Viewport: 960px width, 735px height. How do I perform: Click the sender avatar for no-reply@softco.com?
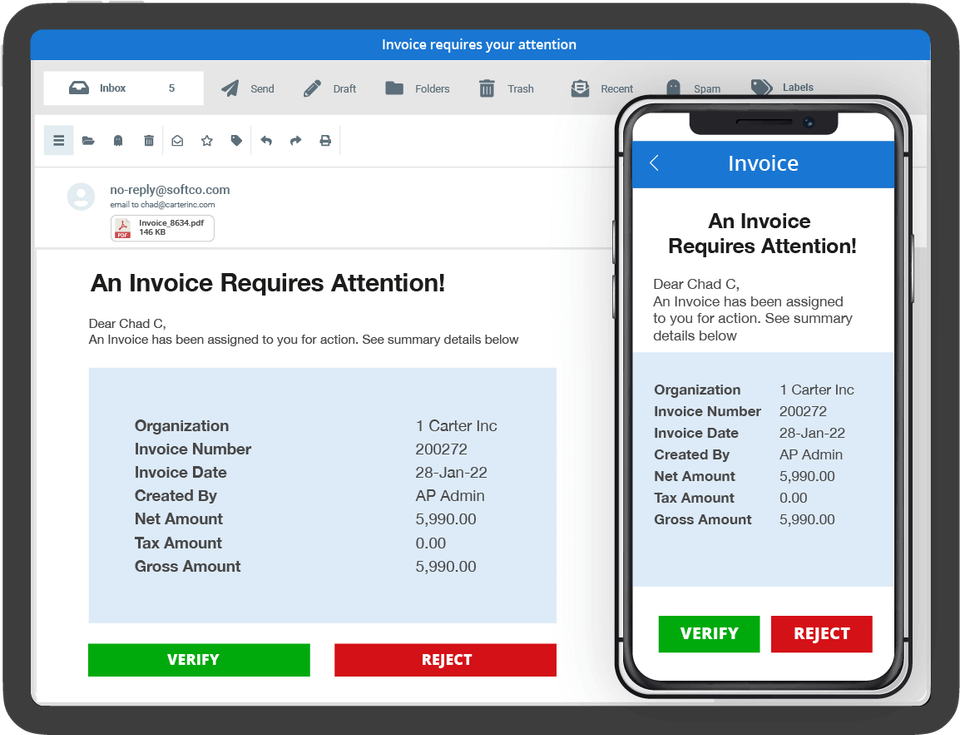[82, 195]
